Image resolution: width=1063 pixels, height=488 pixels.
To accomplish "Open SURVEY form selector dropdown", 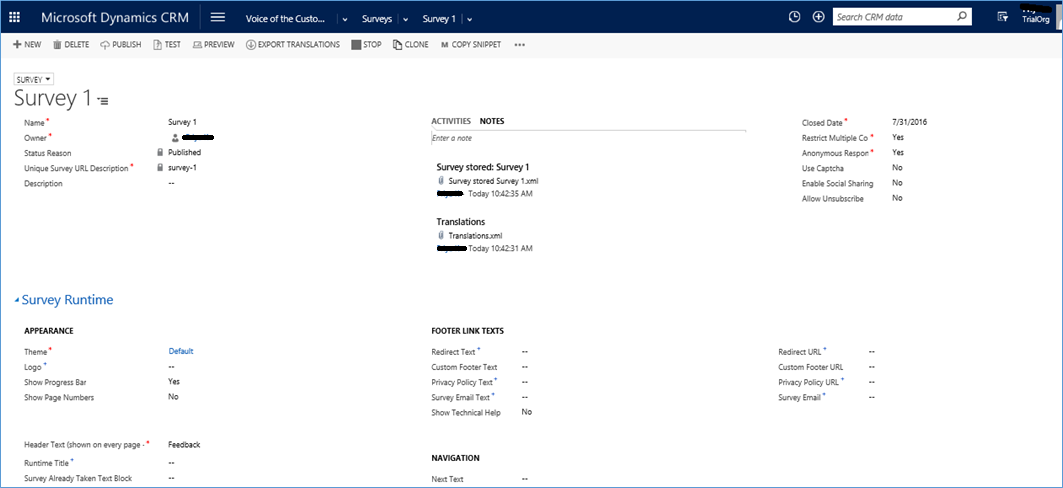I will point(34,79).
